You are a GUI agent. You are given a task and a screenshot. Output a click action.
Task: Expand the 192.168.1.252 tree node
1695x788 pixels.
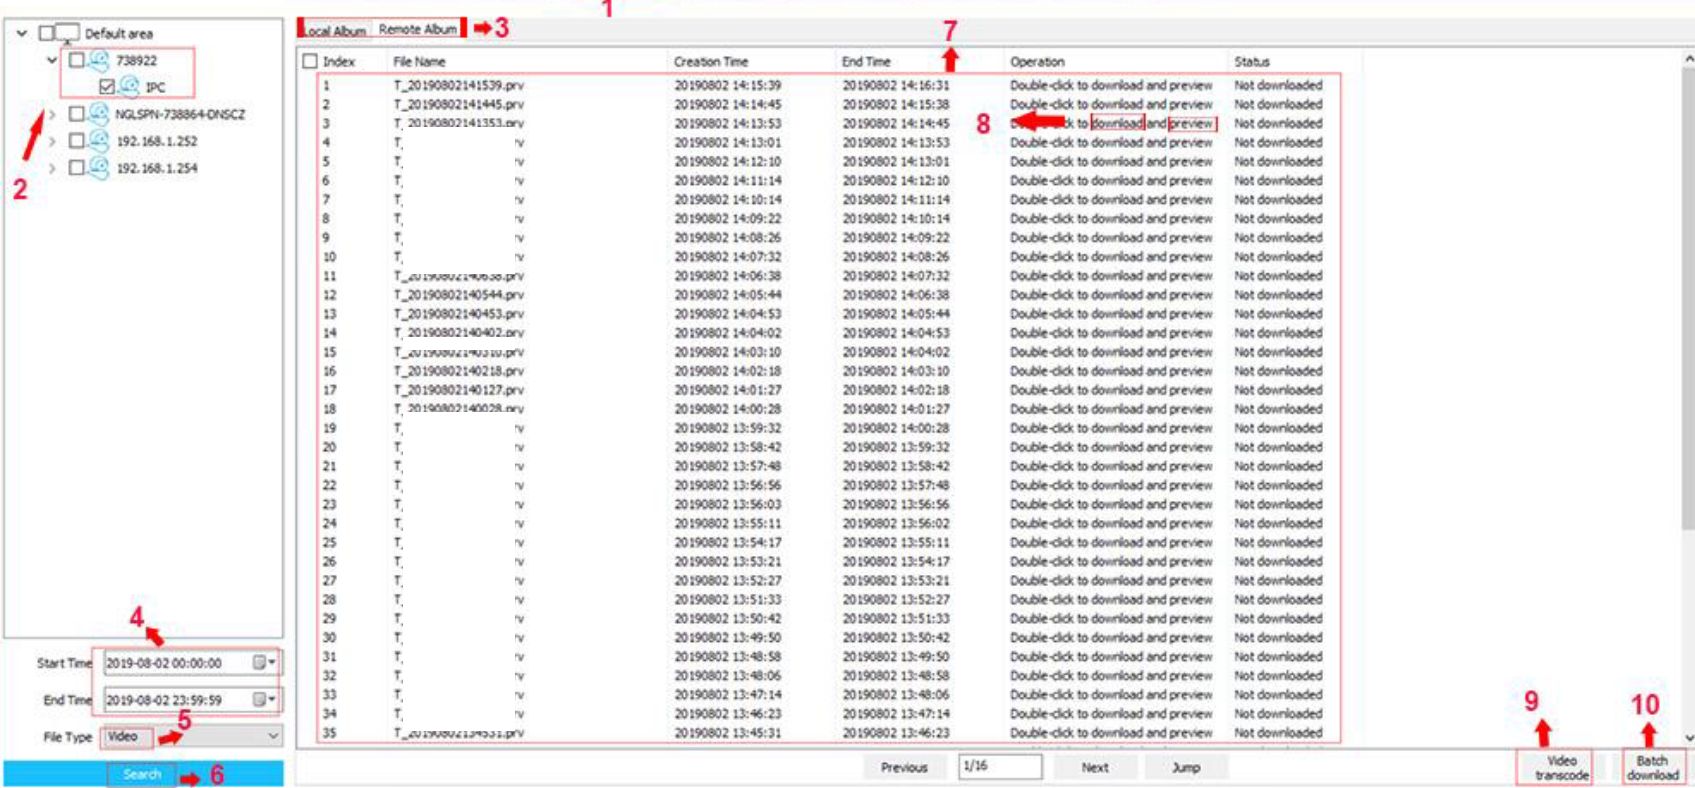tap(52, 141)
